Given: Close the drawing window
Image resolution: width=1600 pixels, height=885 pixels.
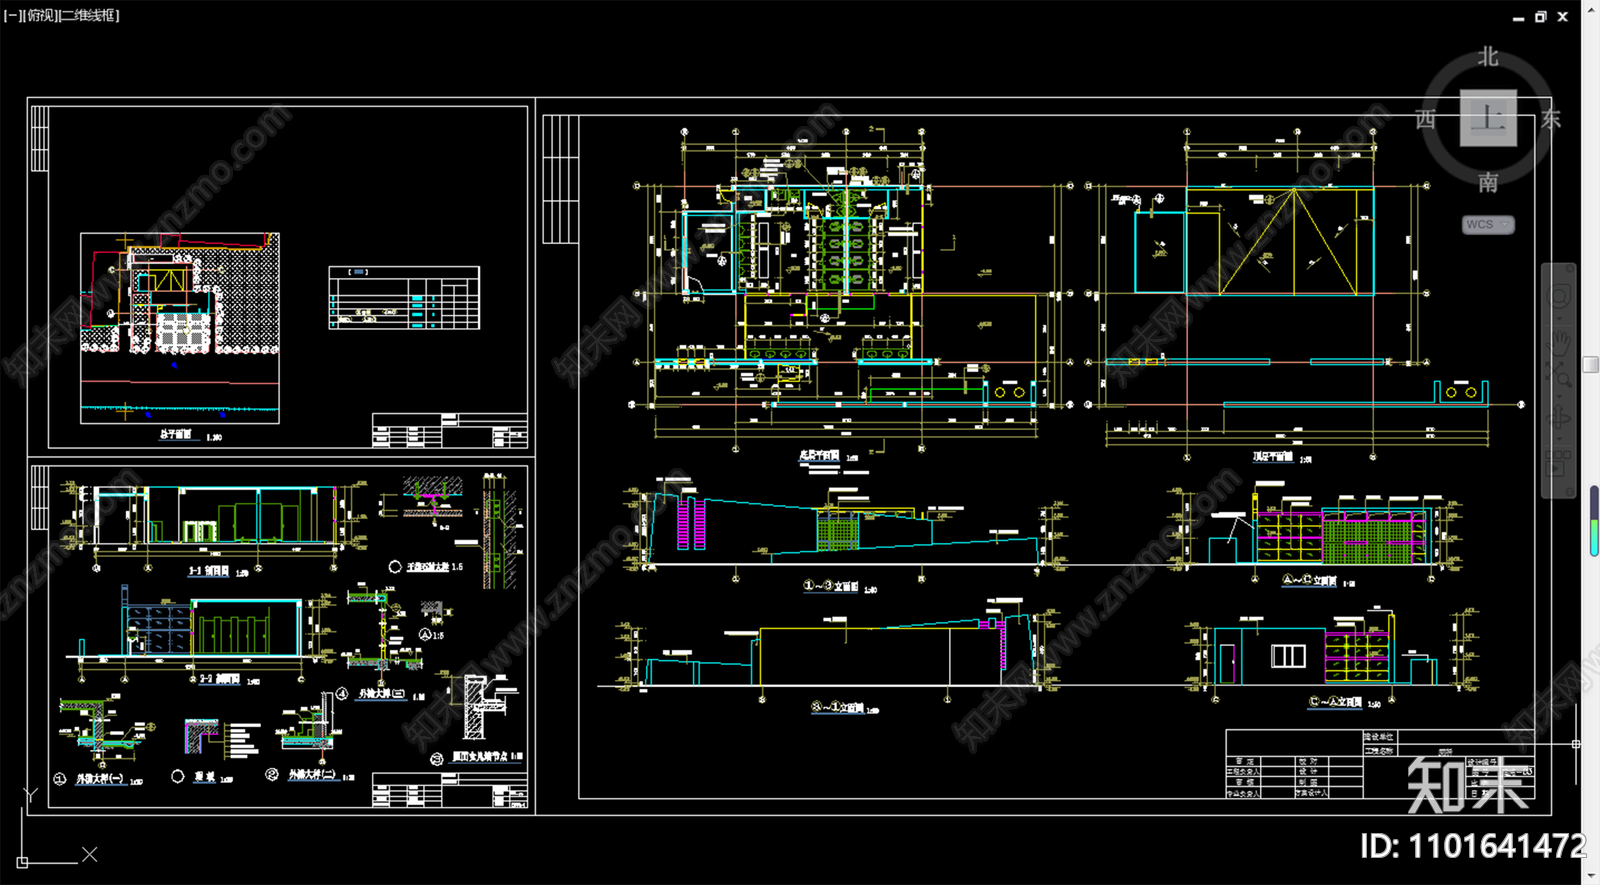Looking at the screenshot, I should (x=1563, y=17).
